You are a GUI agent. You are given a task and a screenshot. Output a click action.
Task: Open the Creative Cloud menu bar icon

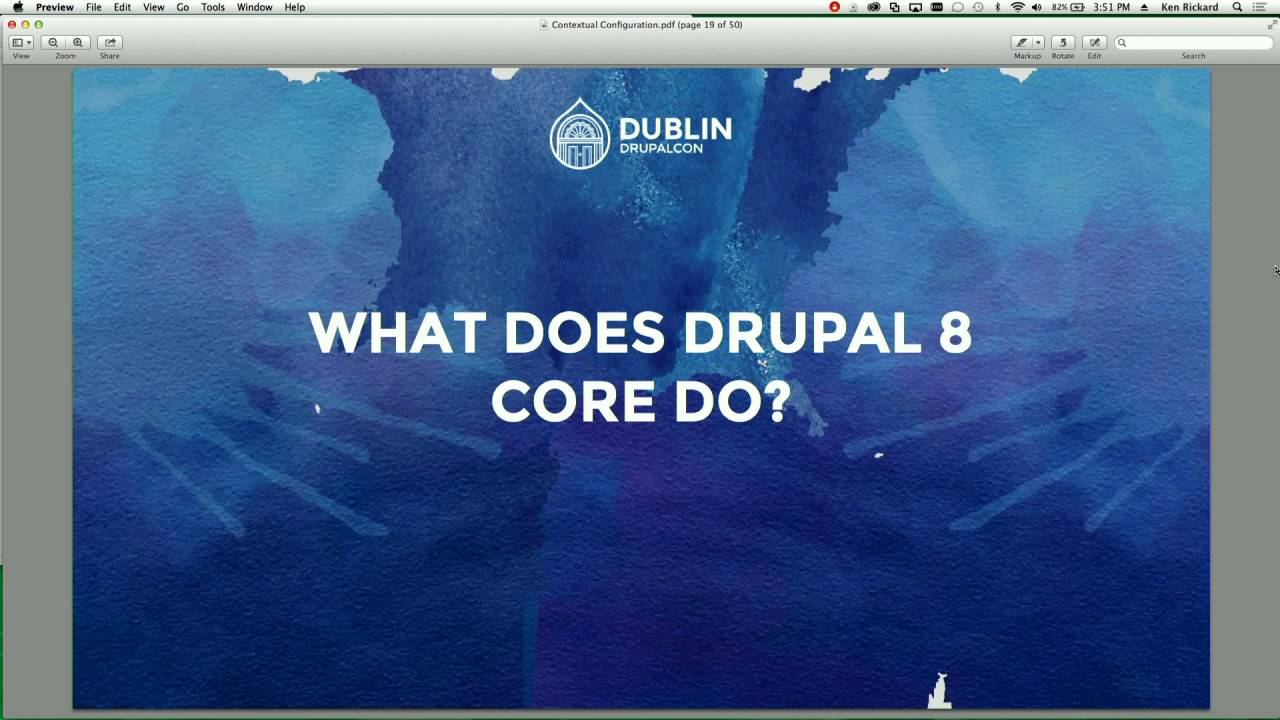pos(874,7)
